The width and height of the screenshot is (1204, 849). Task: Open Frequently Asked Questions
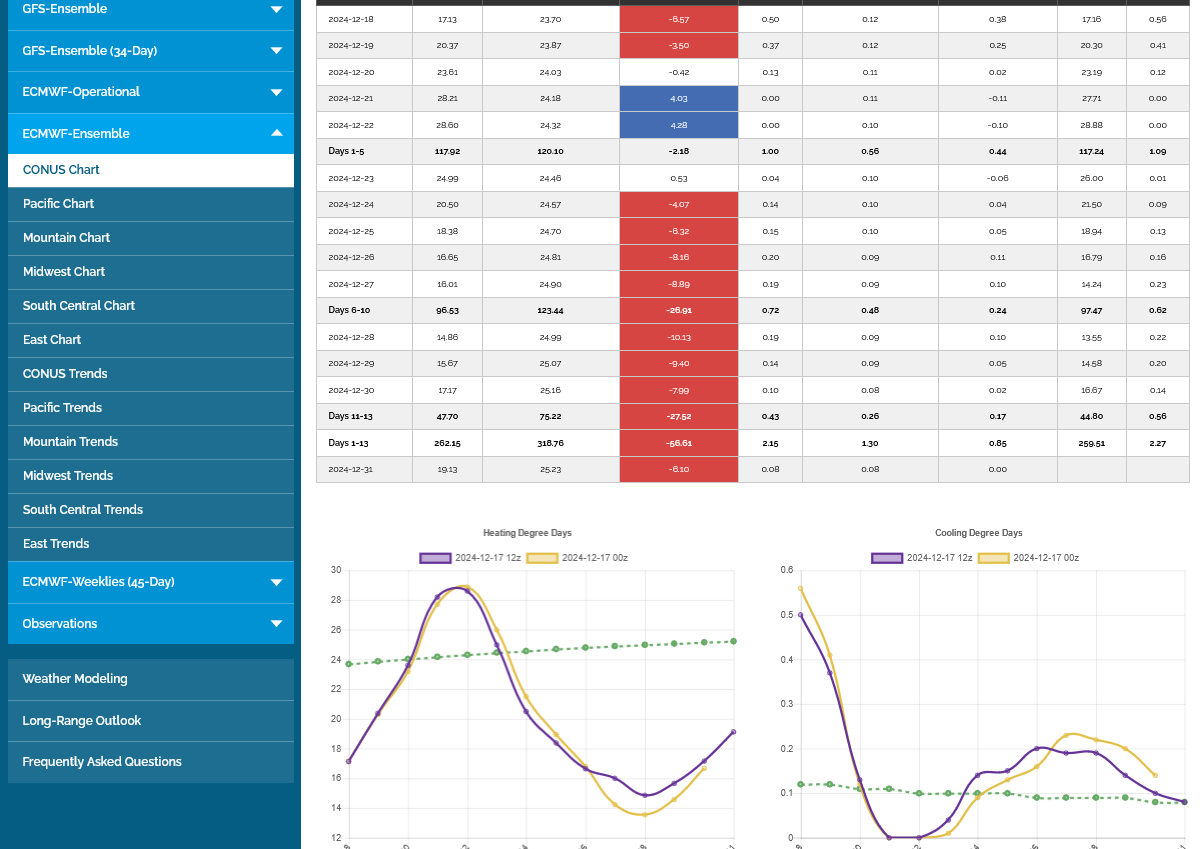click(102, 762)
